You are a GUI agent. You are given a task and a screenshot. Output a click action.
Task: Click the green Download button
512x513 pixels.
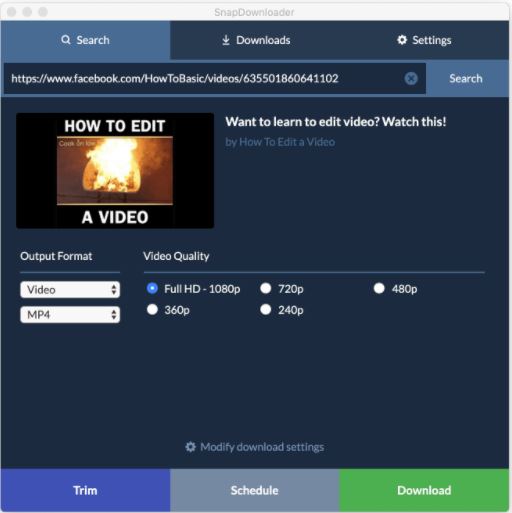click(x=424, y=490)
